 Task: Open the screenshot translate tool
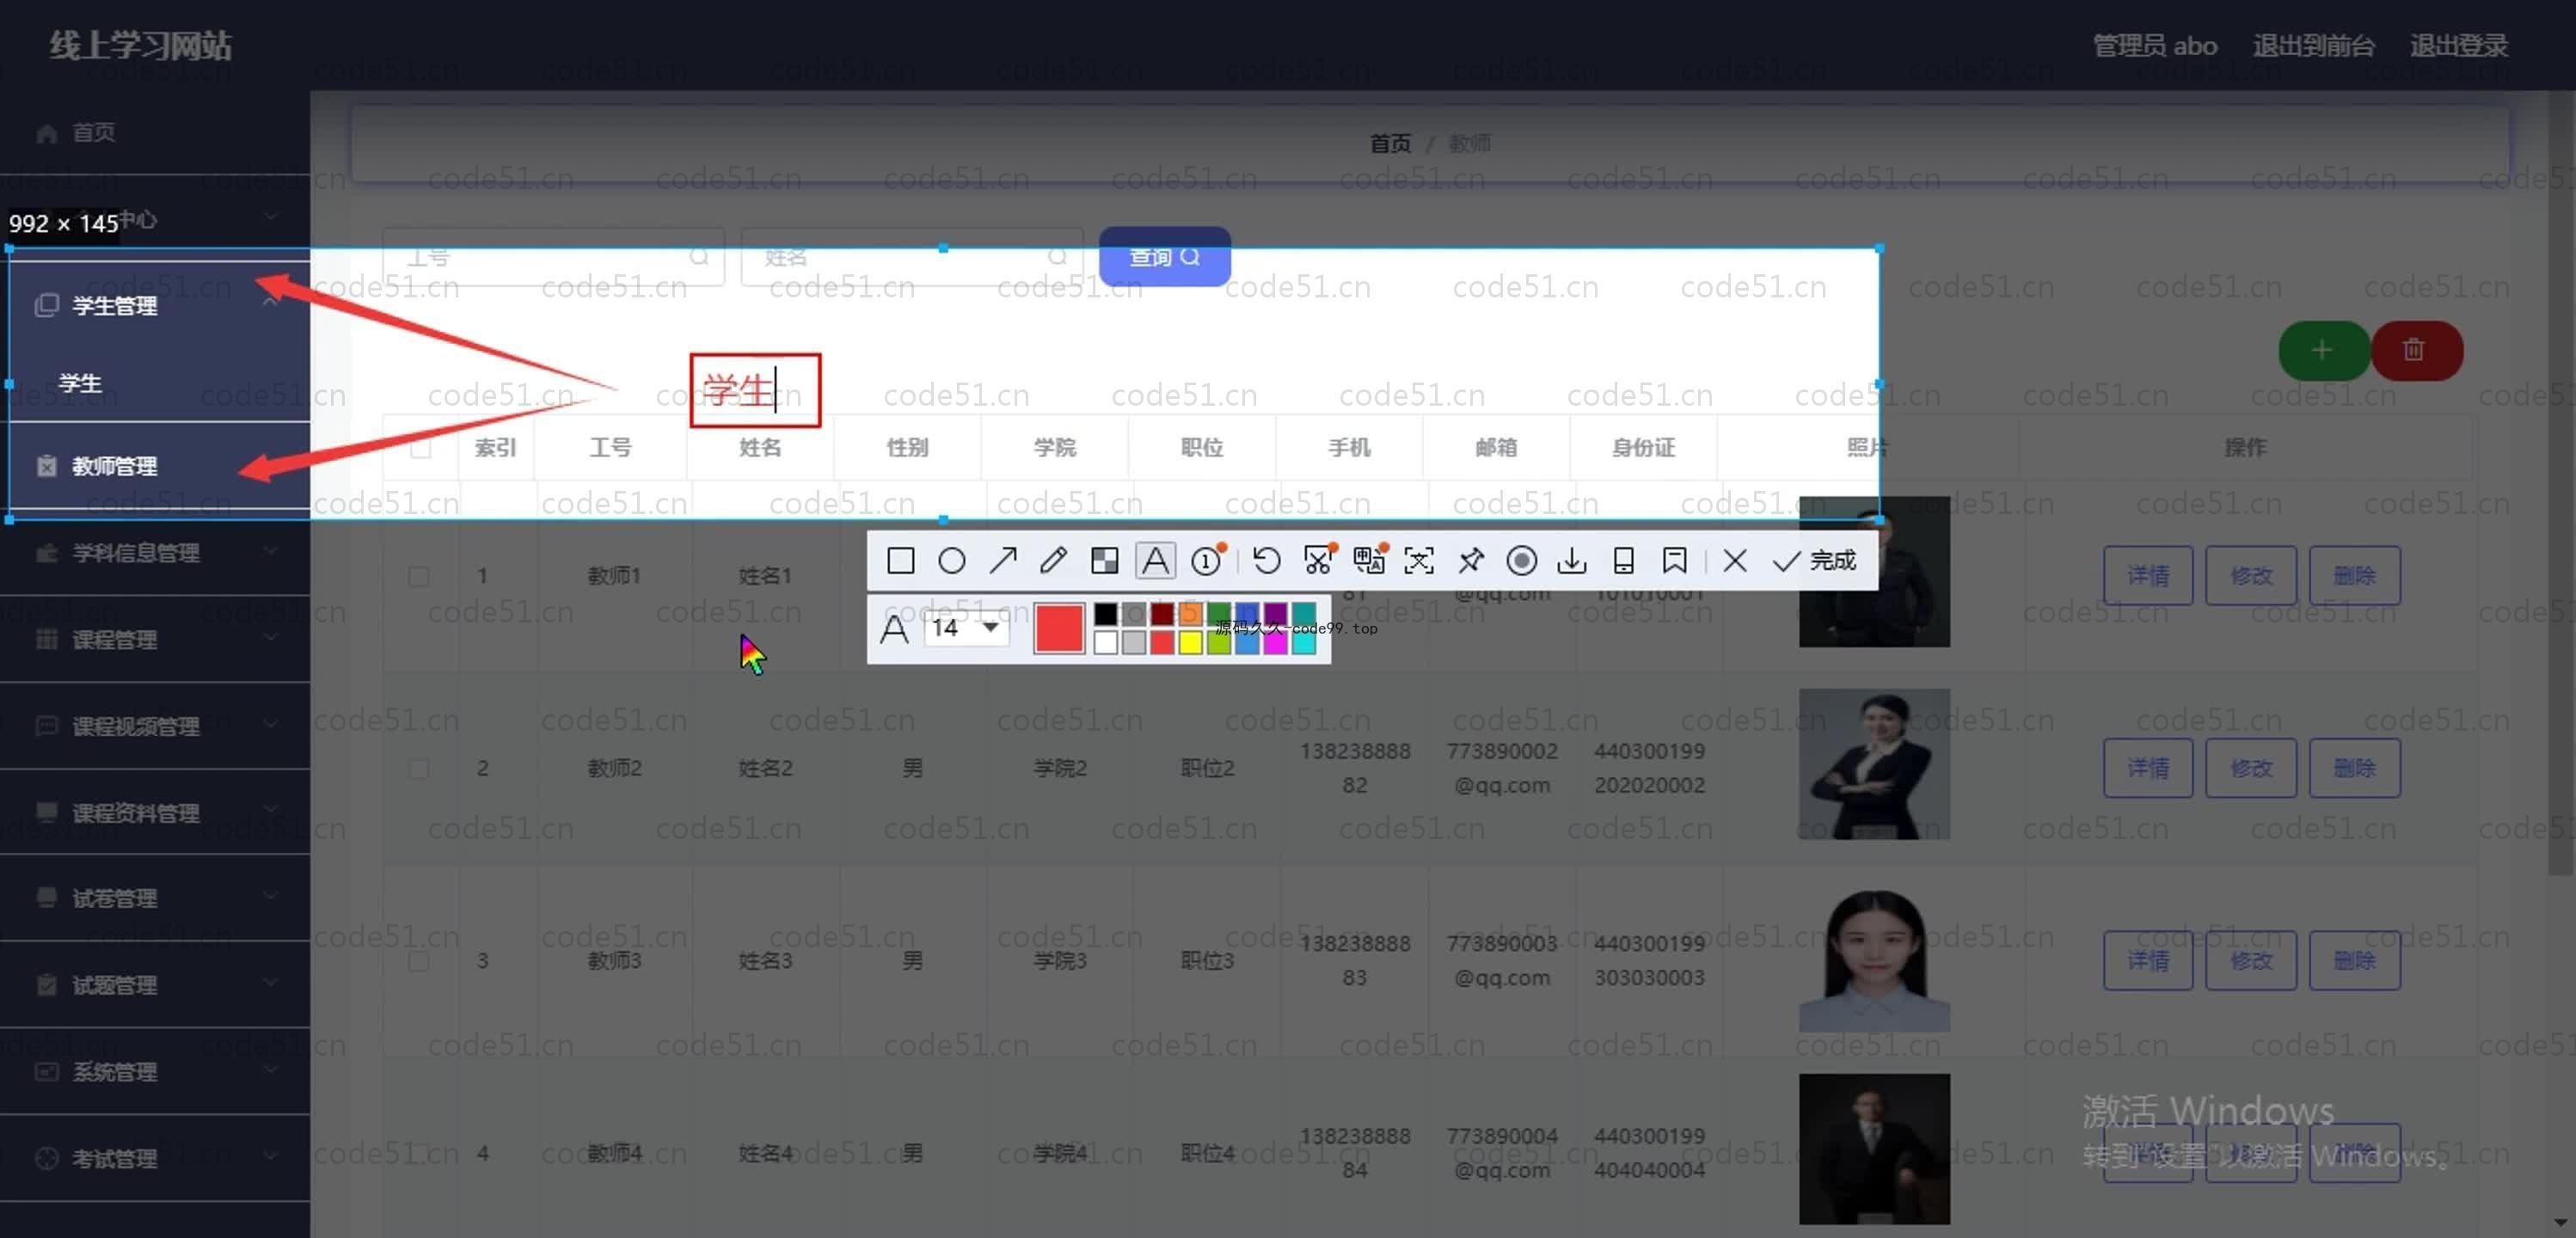coord(1369,561)
